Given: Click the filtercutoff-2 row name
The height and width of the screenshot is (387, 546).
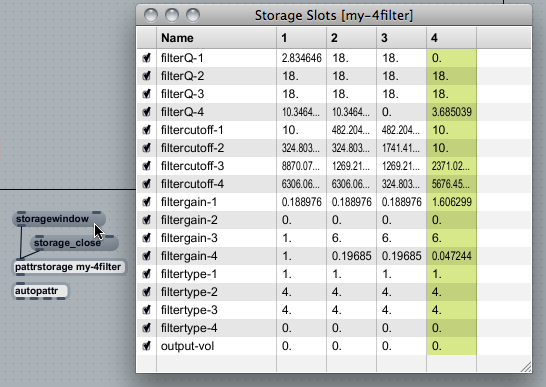Looking at the screenshot, I should click(x=192, y=148).
